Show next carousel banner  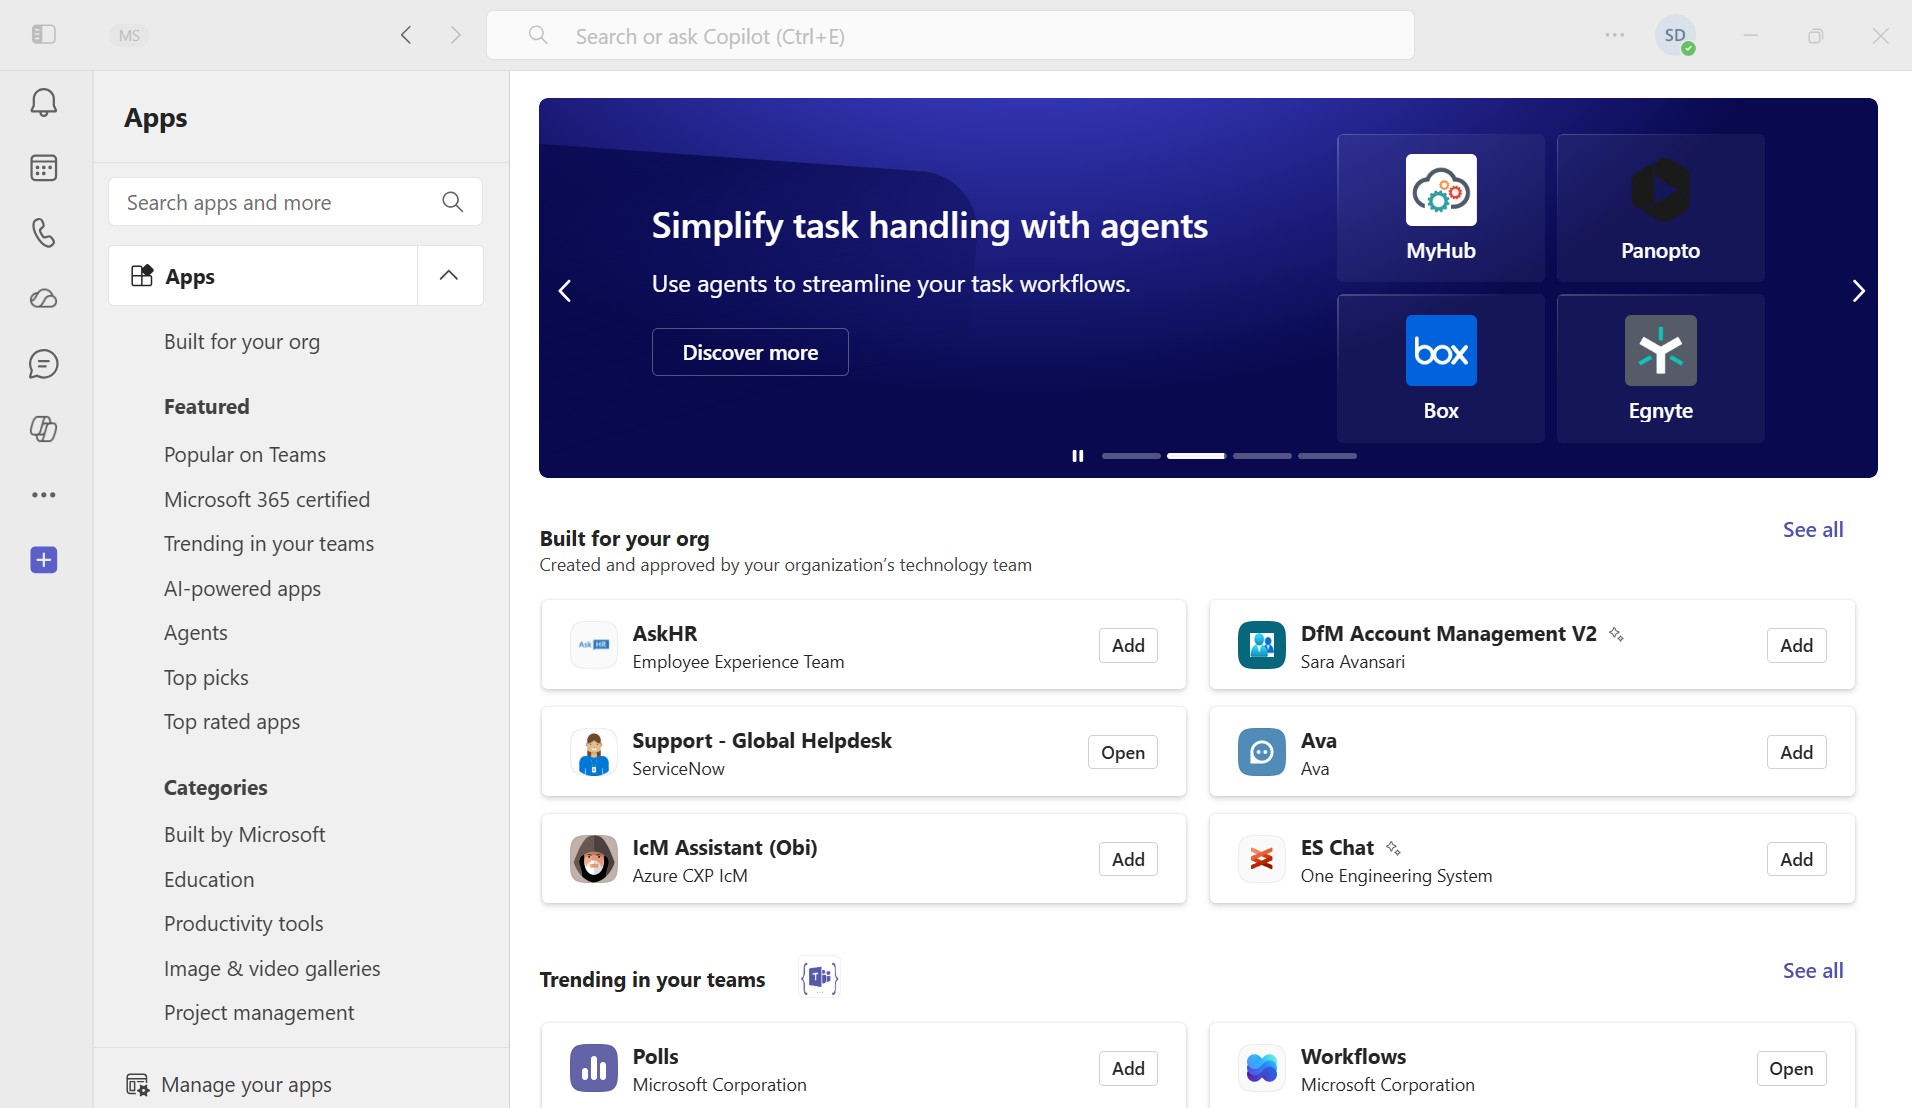click(x=1858, y=291)
